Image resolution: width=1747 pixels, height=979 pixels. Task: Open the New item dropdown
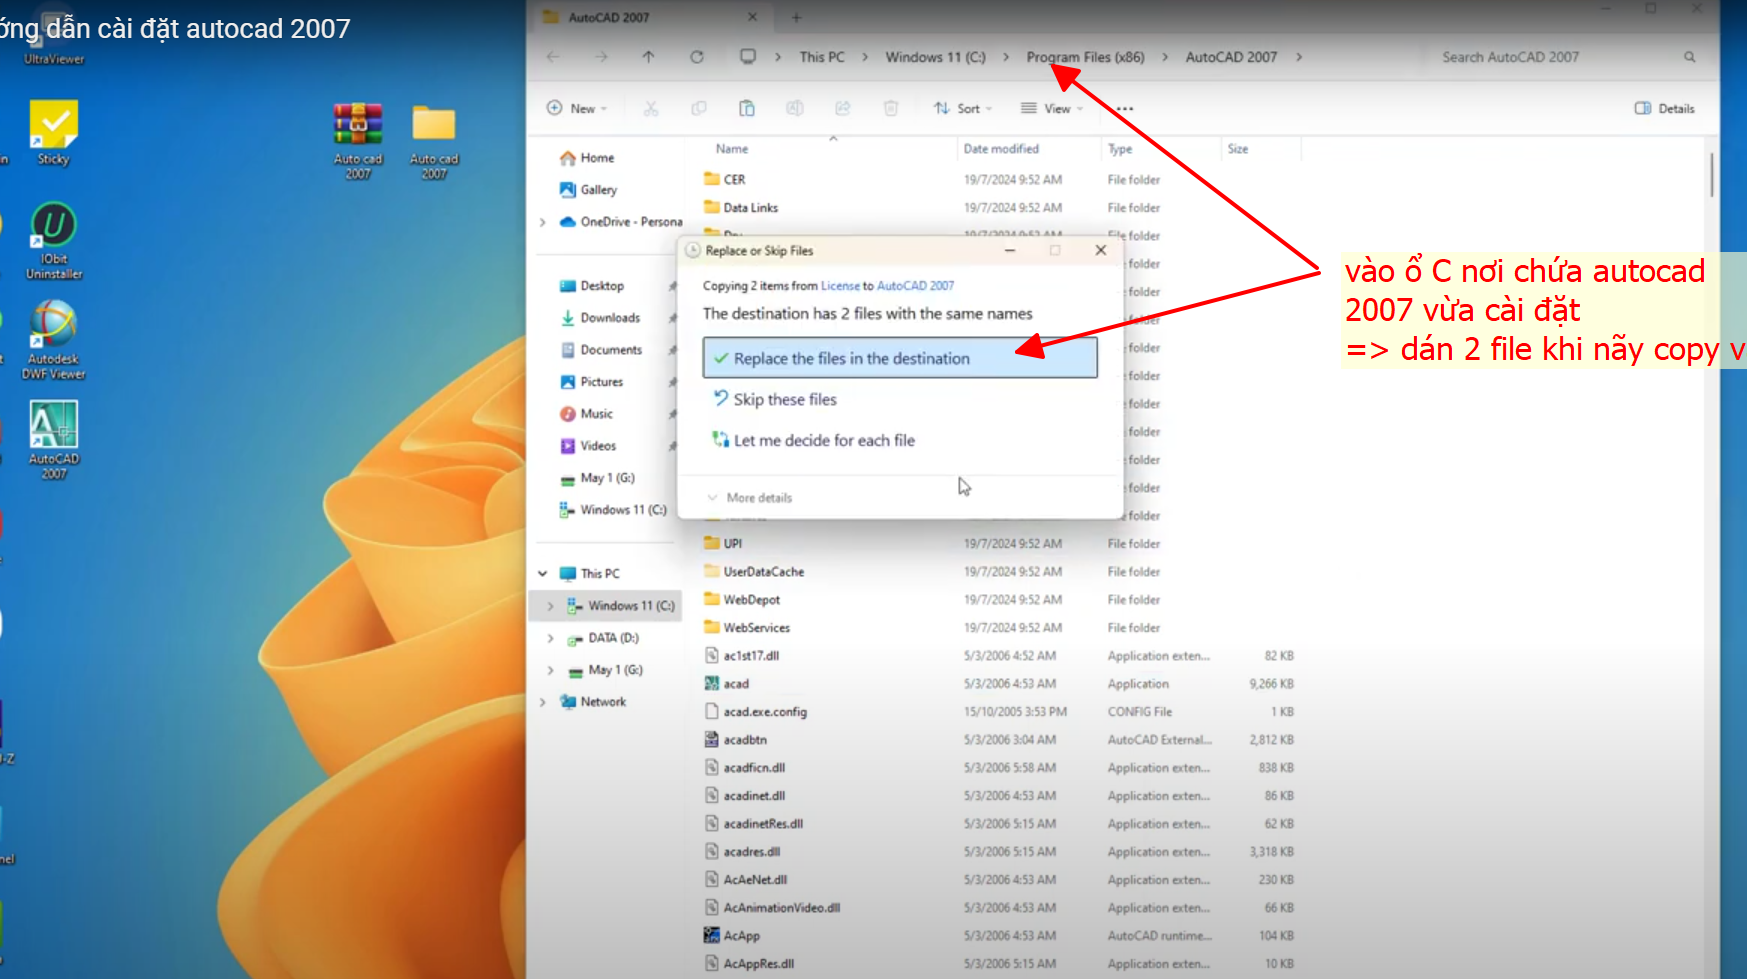coord(577,108)
